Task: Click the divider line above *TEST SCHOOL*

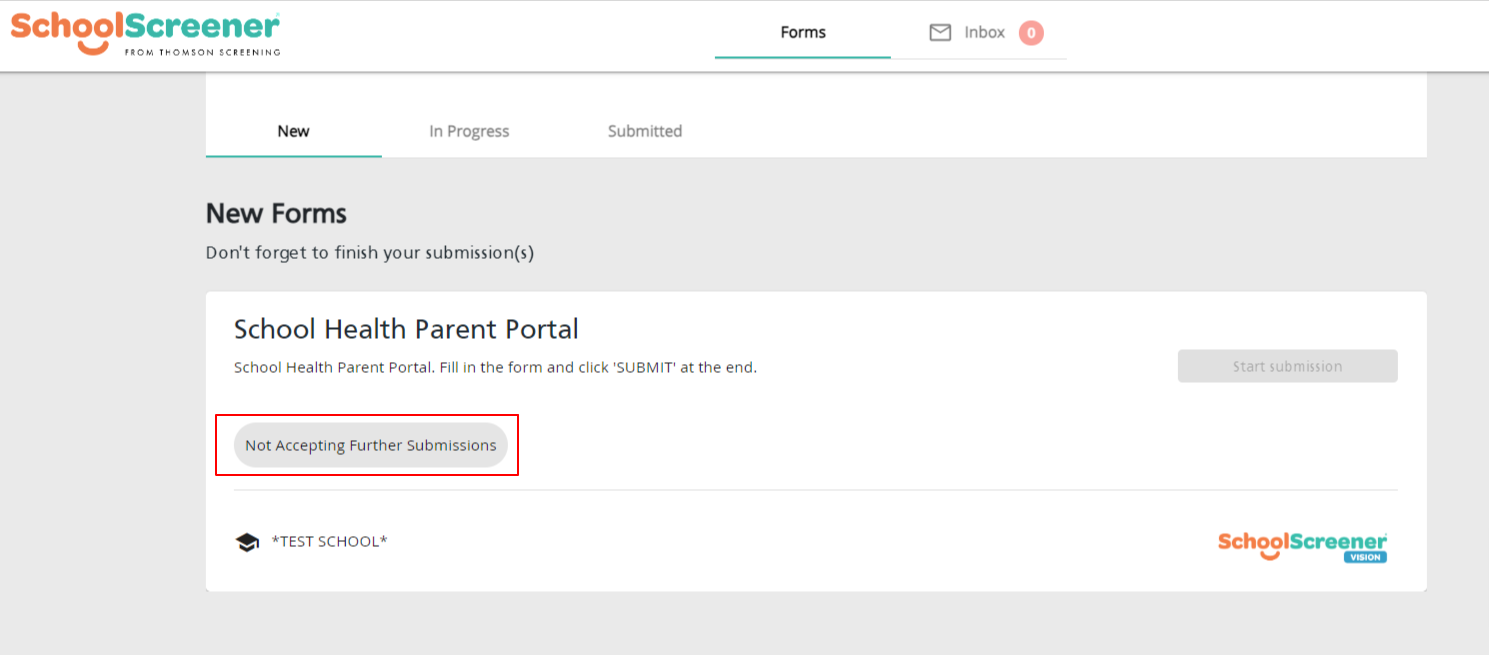Action: click(x=816, y=490)
